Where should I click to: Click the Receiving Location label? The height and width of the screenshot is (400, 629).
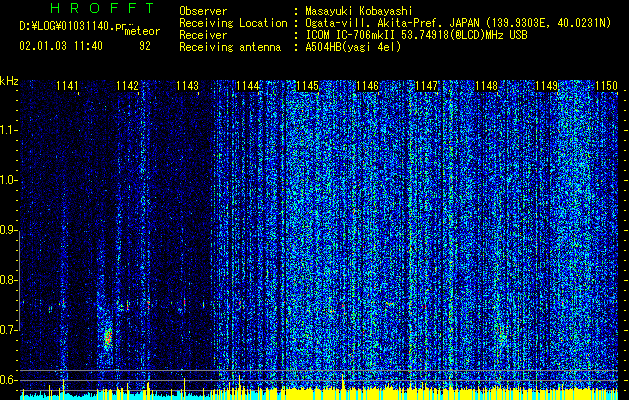(233, 23)
